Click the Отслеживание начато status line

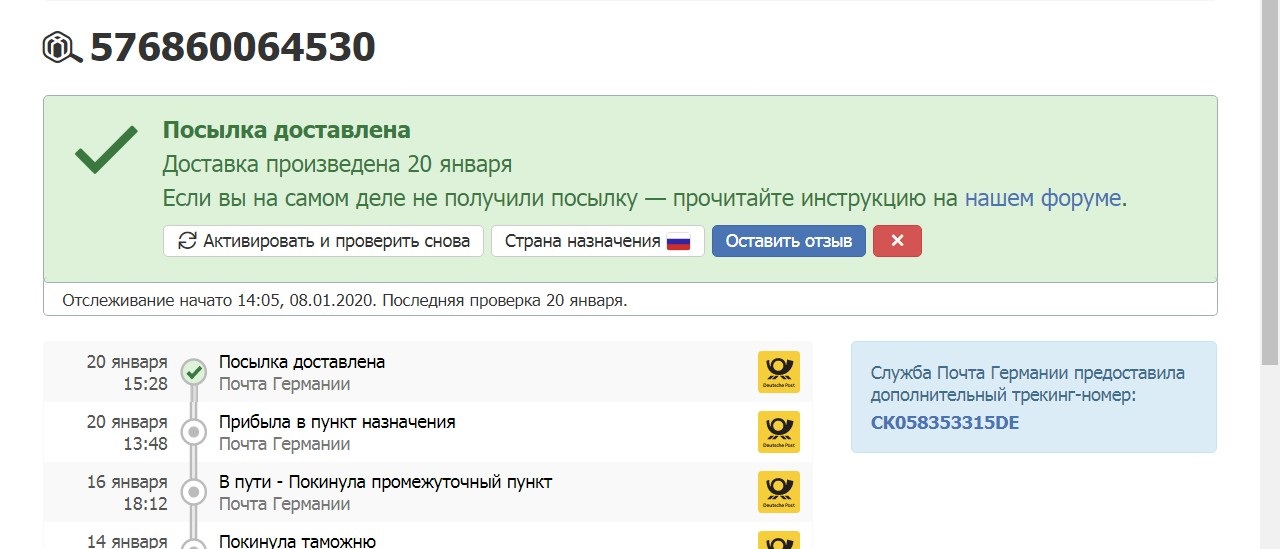(344, 300)
